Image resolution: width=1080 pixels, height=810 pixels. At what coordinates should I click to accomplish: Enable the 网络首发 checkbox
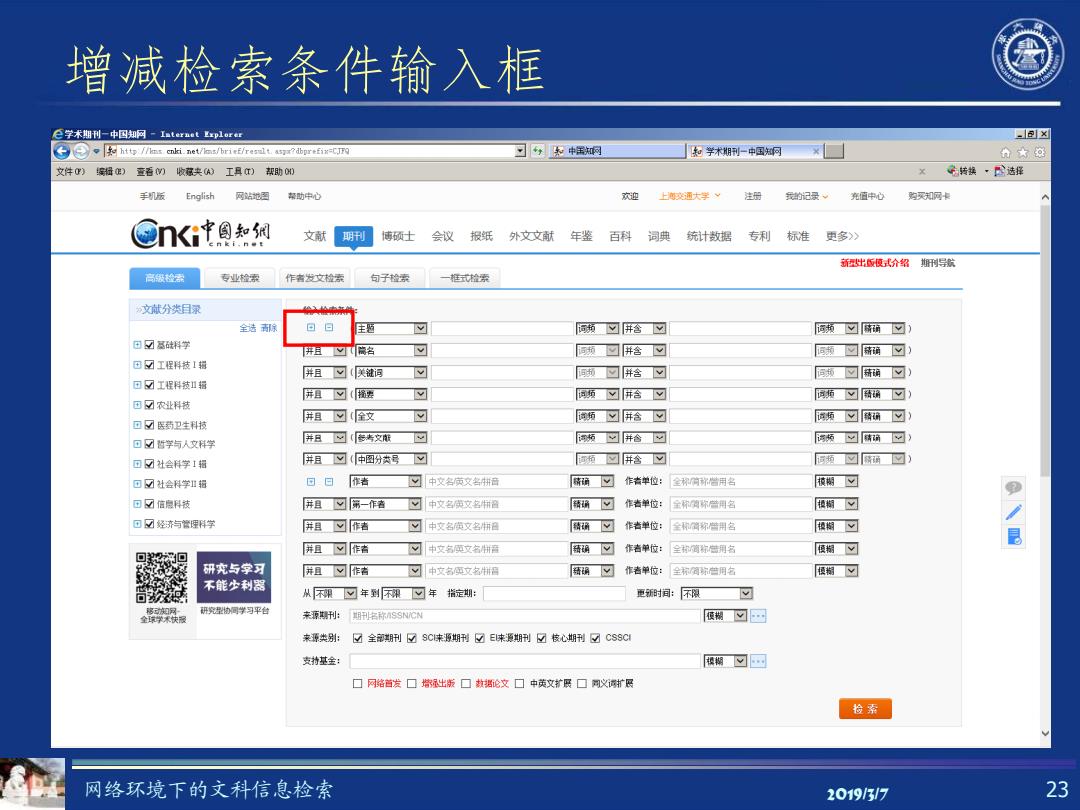(x=357, y=684)
